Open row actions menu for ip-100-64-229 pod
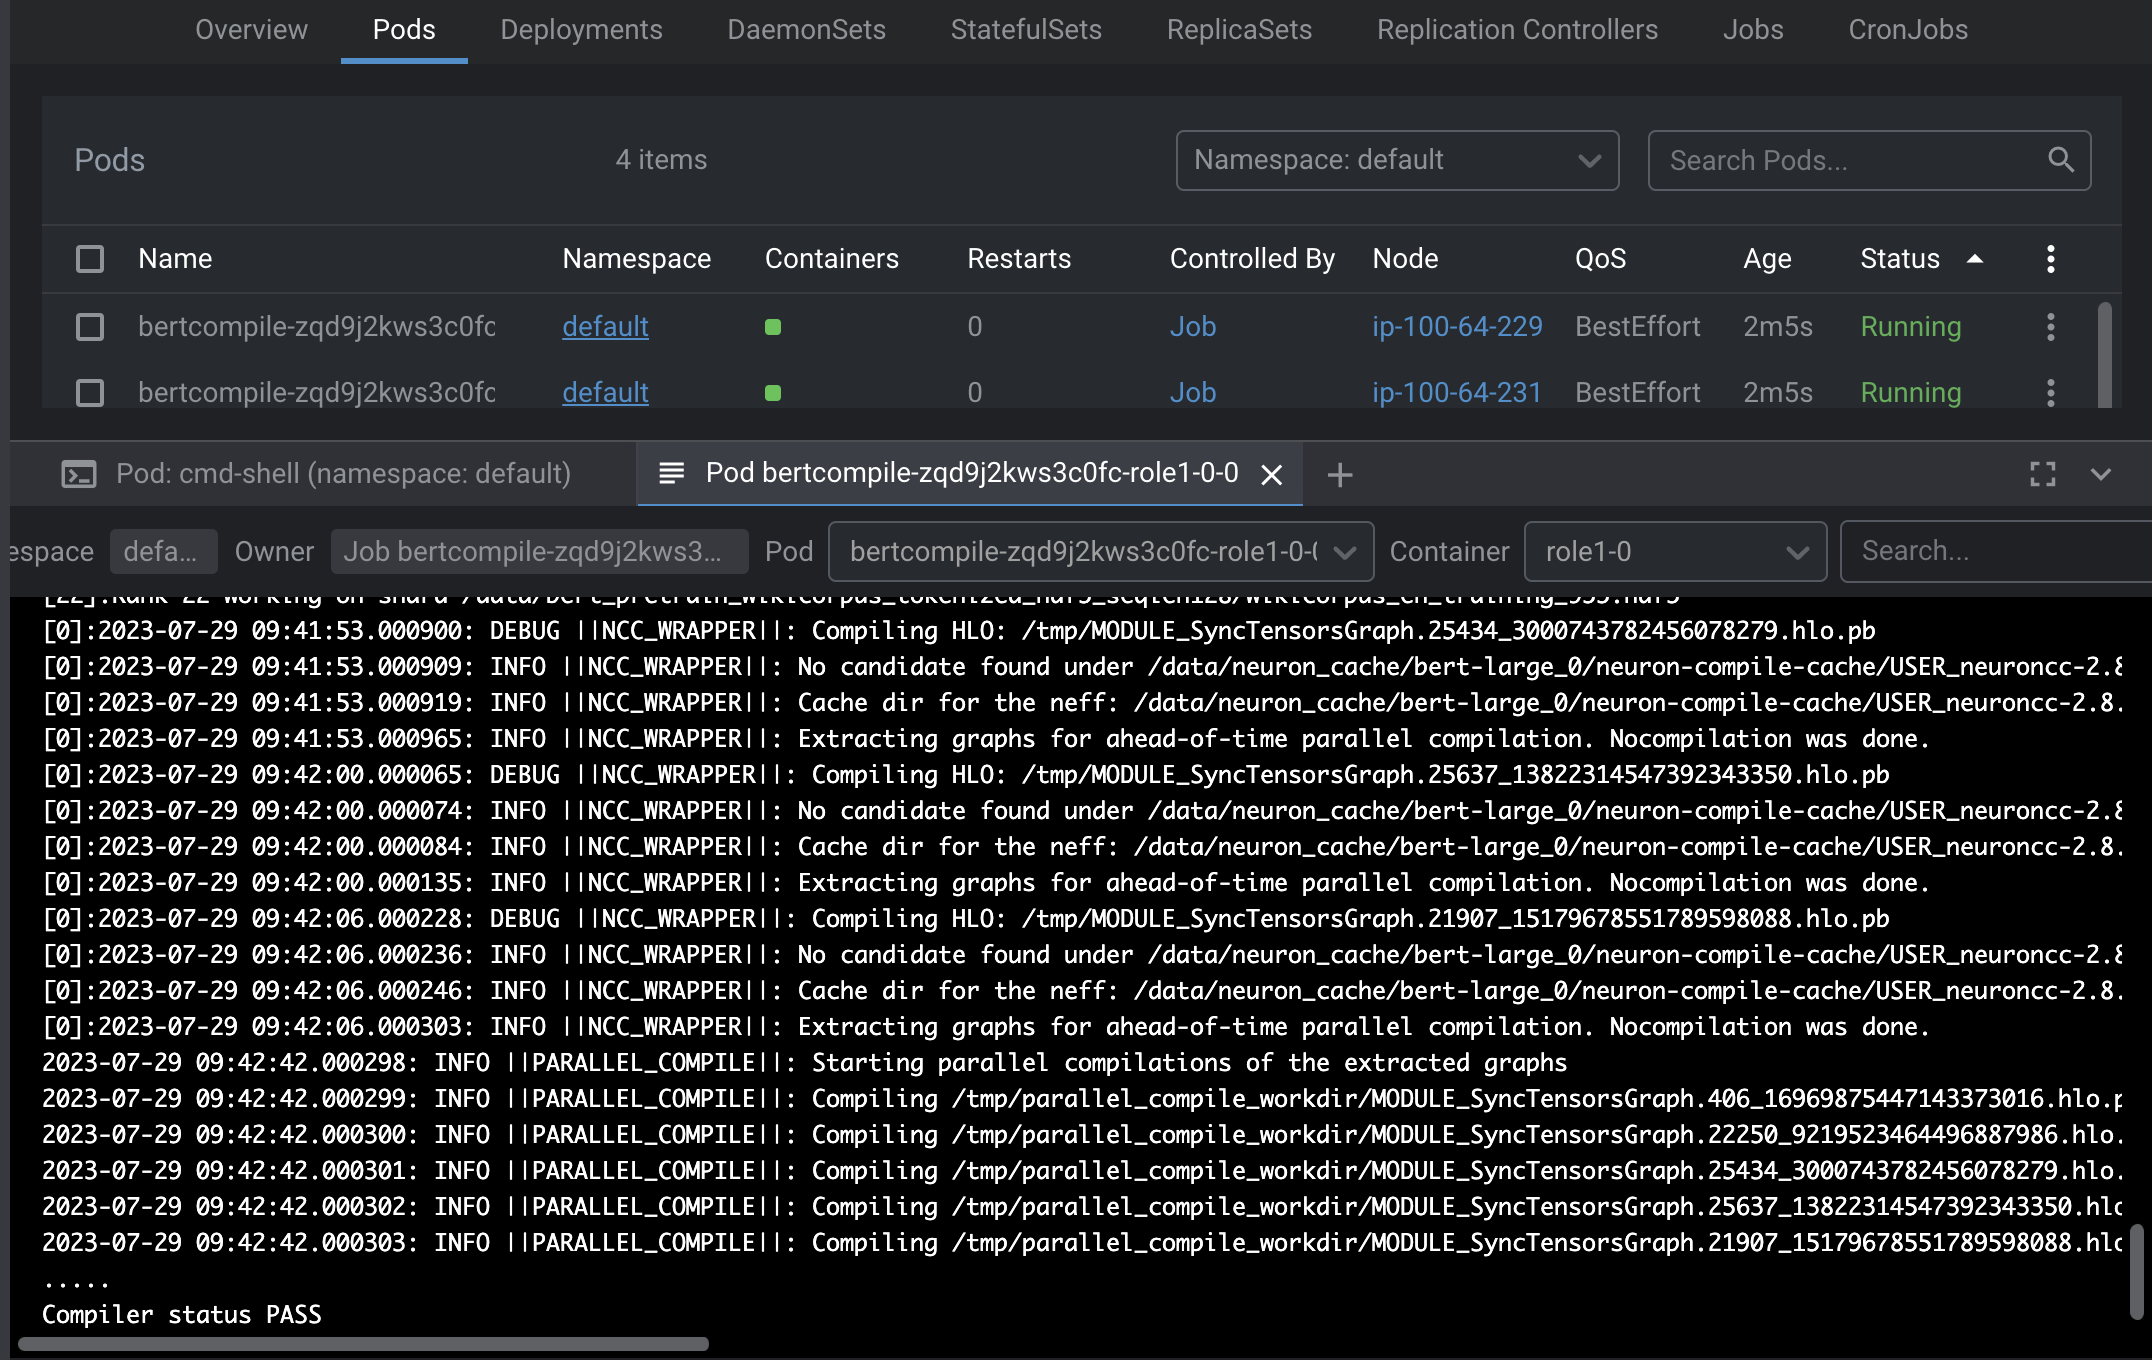The height and width of the screenshot is (1360, 2152). [x=2050, y=327]
